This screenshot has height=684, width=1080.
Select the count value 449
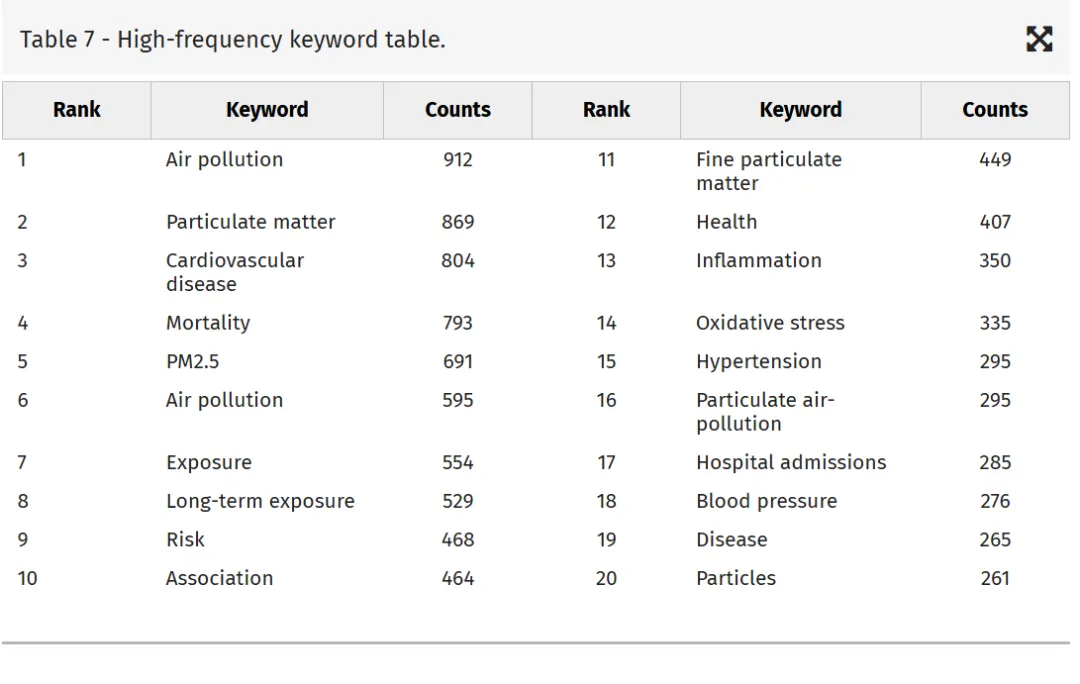click(x=995, y=160)
